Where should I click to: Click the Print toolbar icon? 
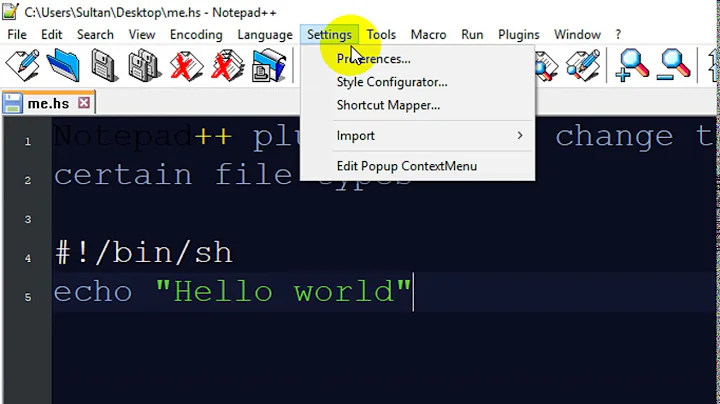tap(269, 66)
